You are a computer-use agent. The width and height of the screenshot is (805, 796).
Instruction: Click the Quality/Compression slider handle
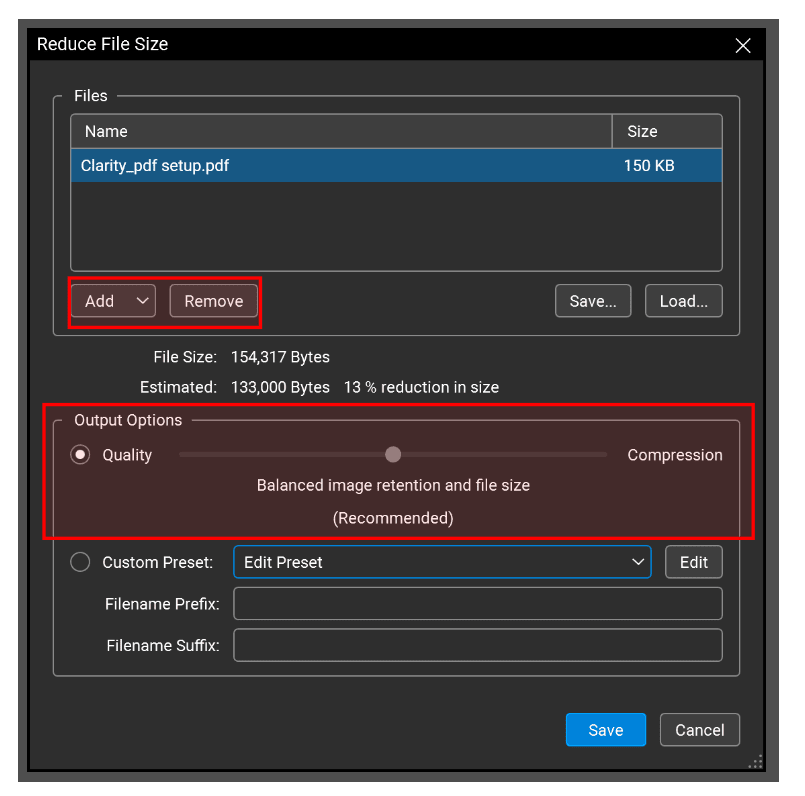click(x=393, y=454)
